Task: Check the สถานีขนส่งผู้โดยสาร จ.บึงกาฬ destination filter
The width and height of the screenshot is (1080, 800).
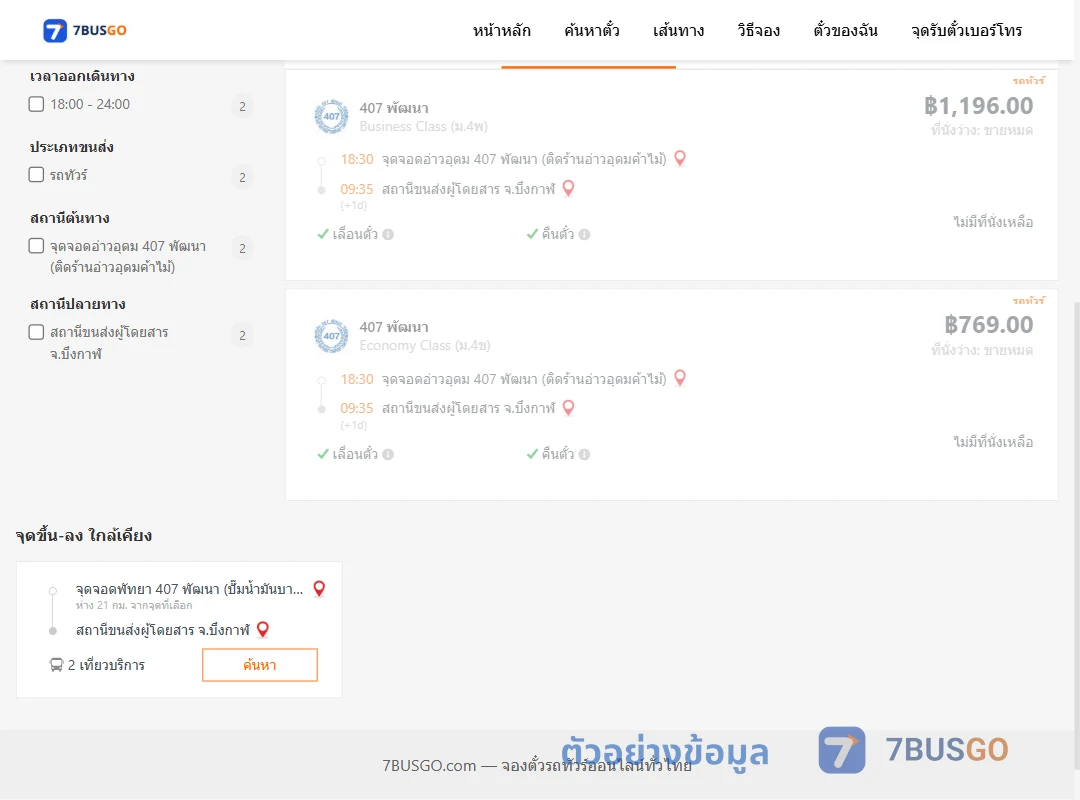Action: 37,332
